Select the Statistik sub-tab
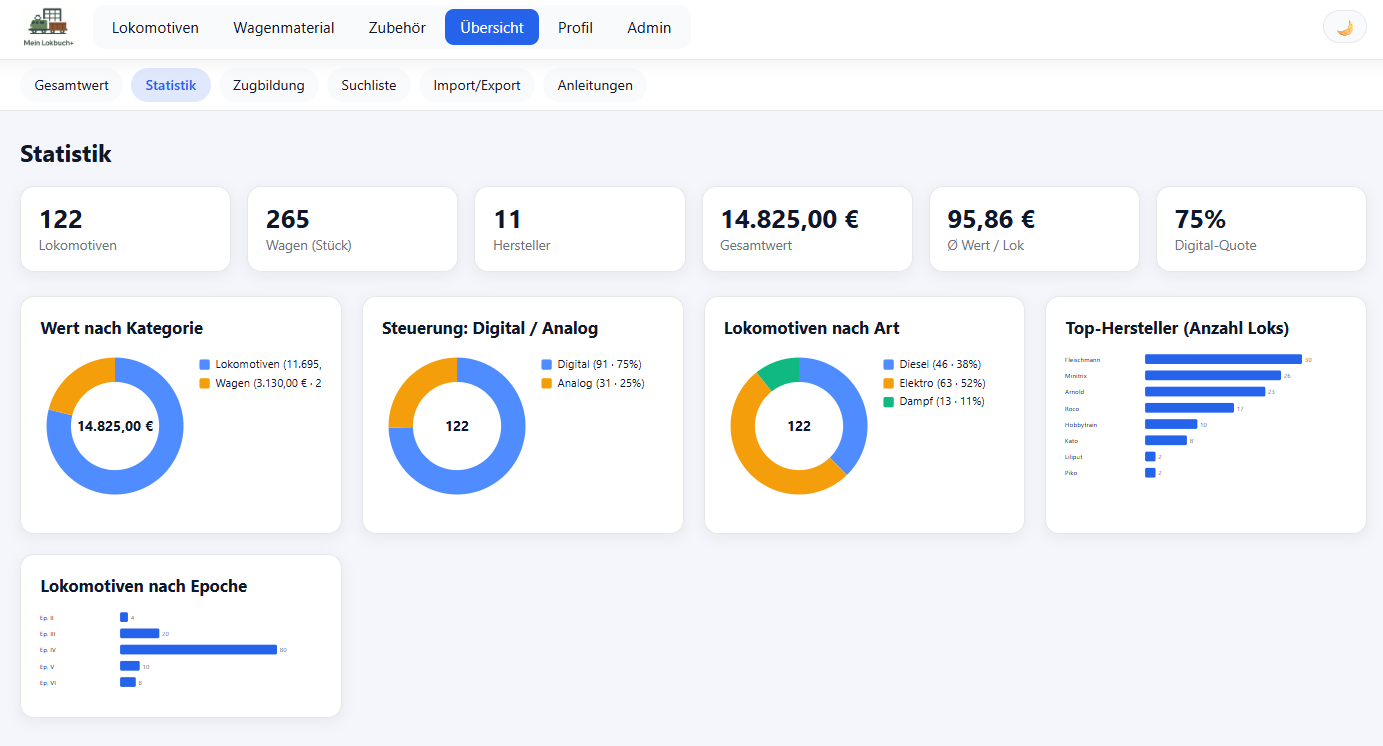The image size is (1383, 746). tap(171, 85)
